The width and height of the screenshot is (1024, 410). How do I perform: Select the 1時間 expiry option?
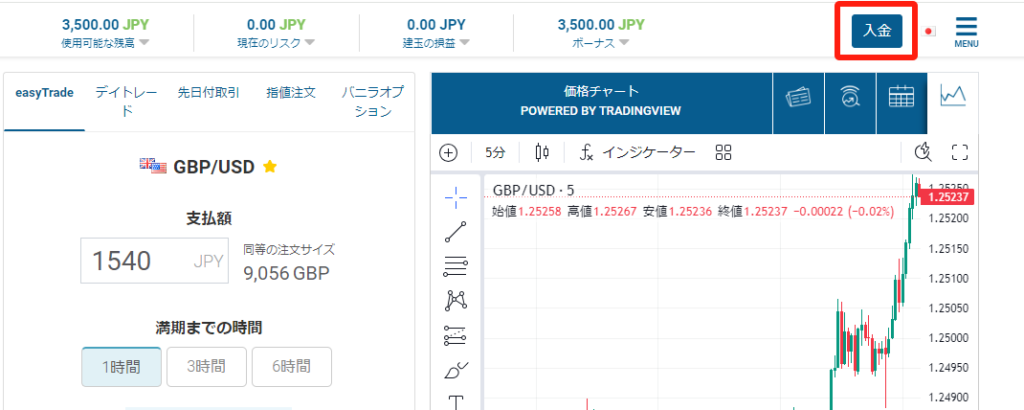(x=121, y=366)
